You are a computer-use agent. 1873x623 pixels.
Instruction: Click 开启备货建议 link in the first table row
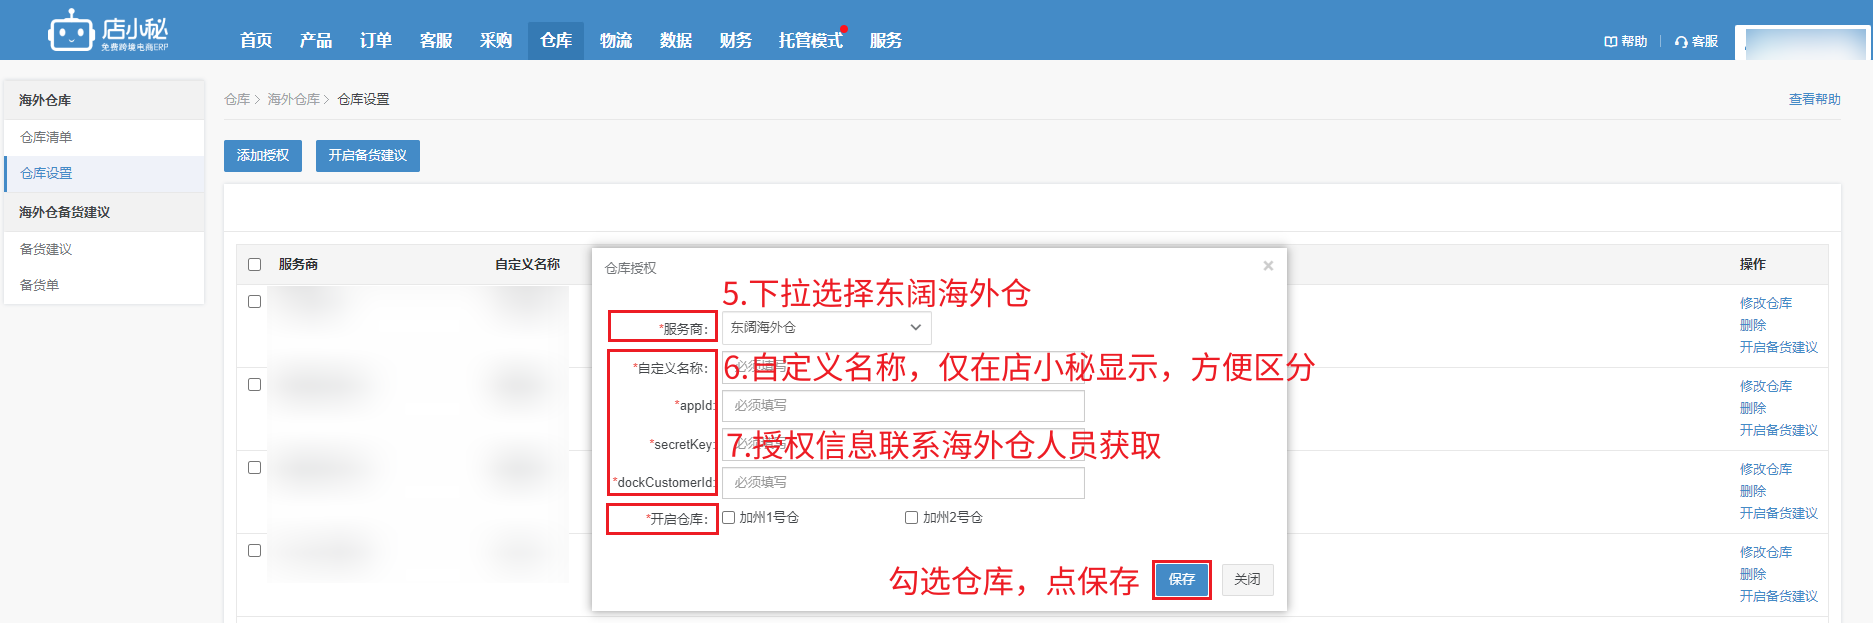point(1779,347)
